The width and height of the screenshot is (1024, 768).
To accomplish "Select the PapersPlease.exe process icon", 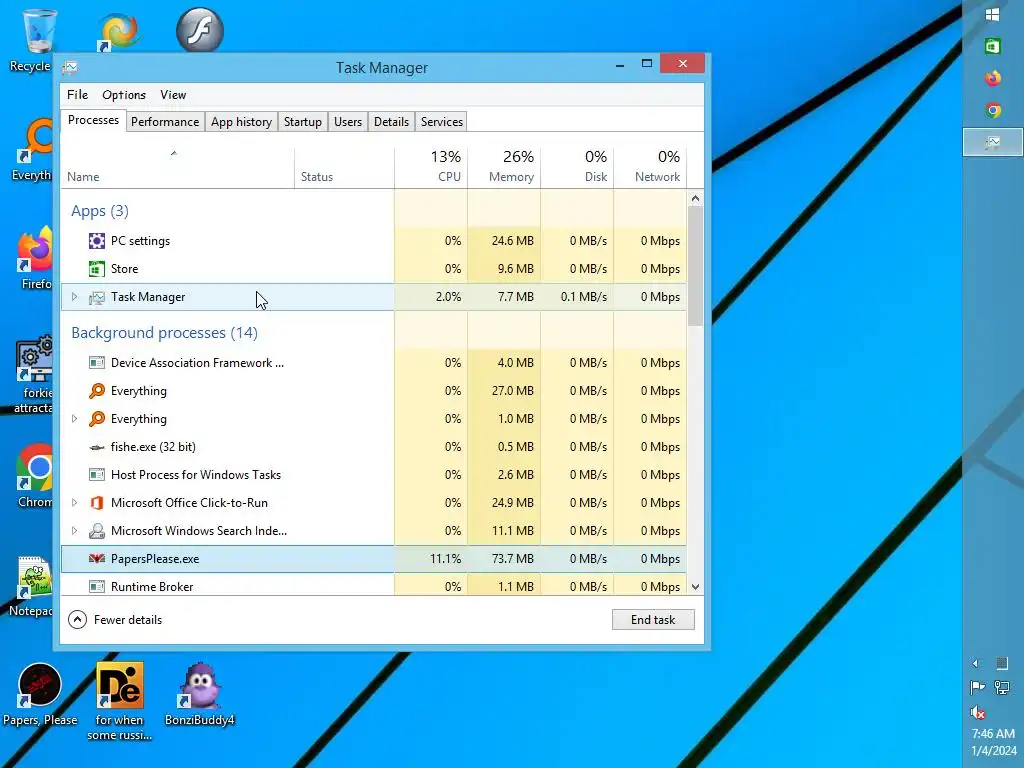I will 97,559.
